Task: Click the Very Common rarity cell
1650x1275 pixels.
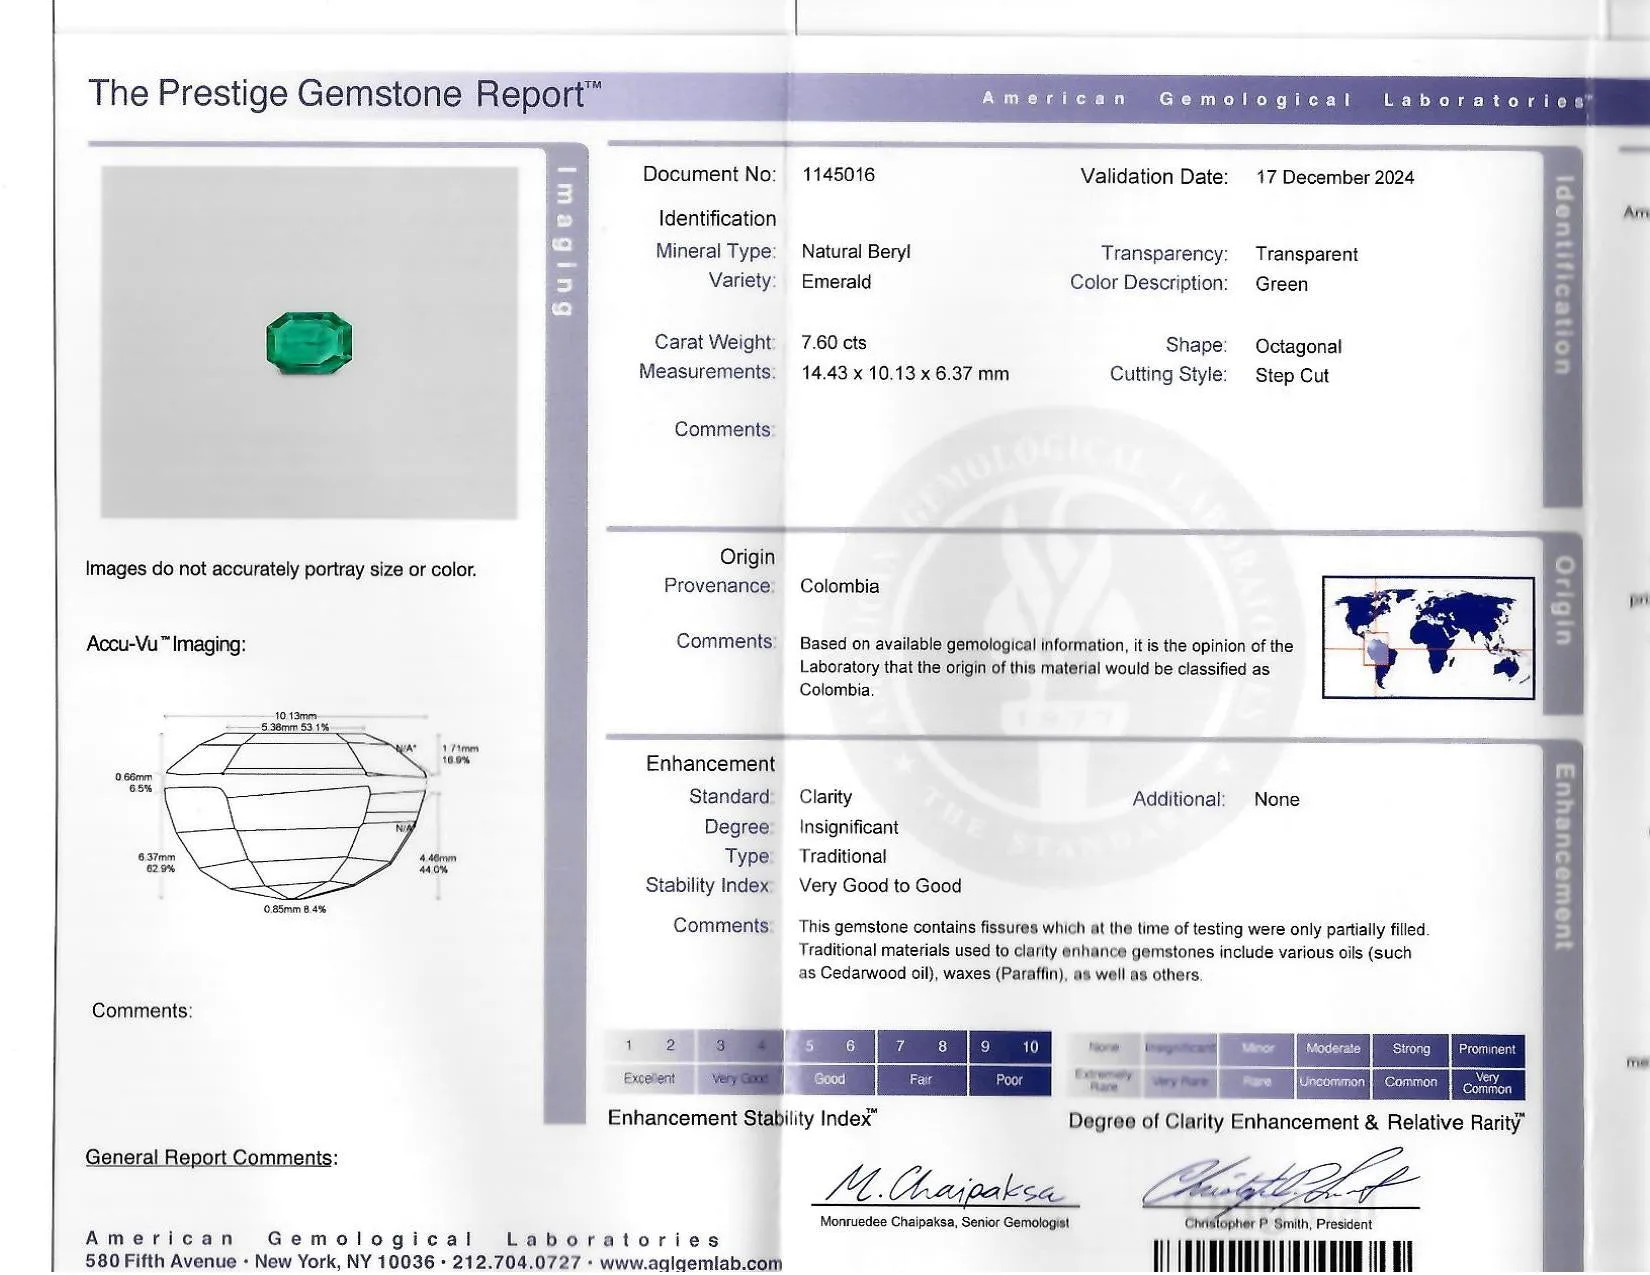Action: tap(1487, 1083)
